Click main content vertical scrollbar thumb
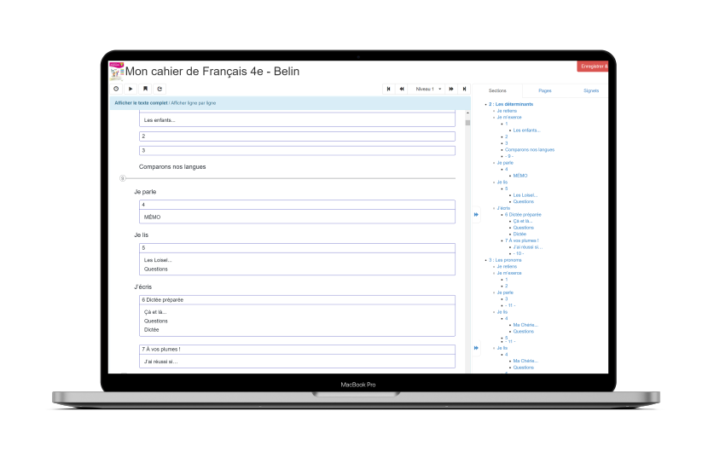This screenshot has width=720, height=475. tap(467, 123)
